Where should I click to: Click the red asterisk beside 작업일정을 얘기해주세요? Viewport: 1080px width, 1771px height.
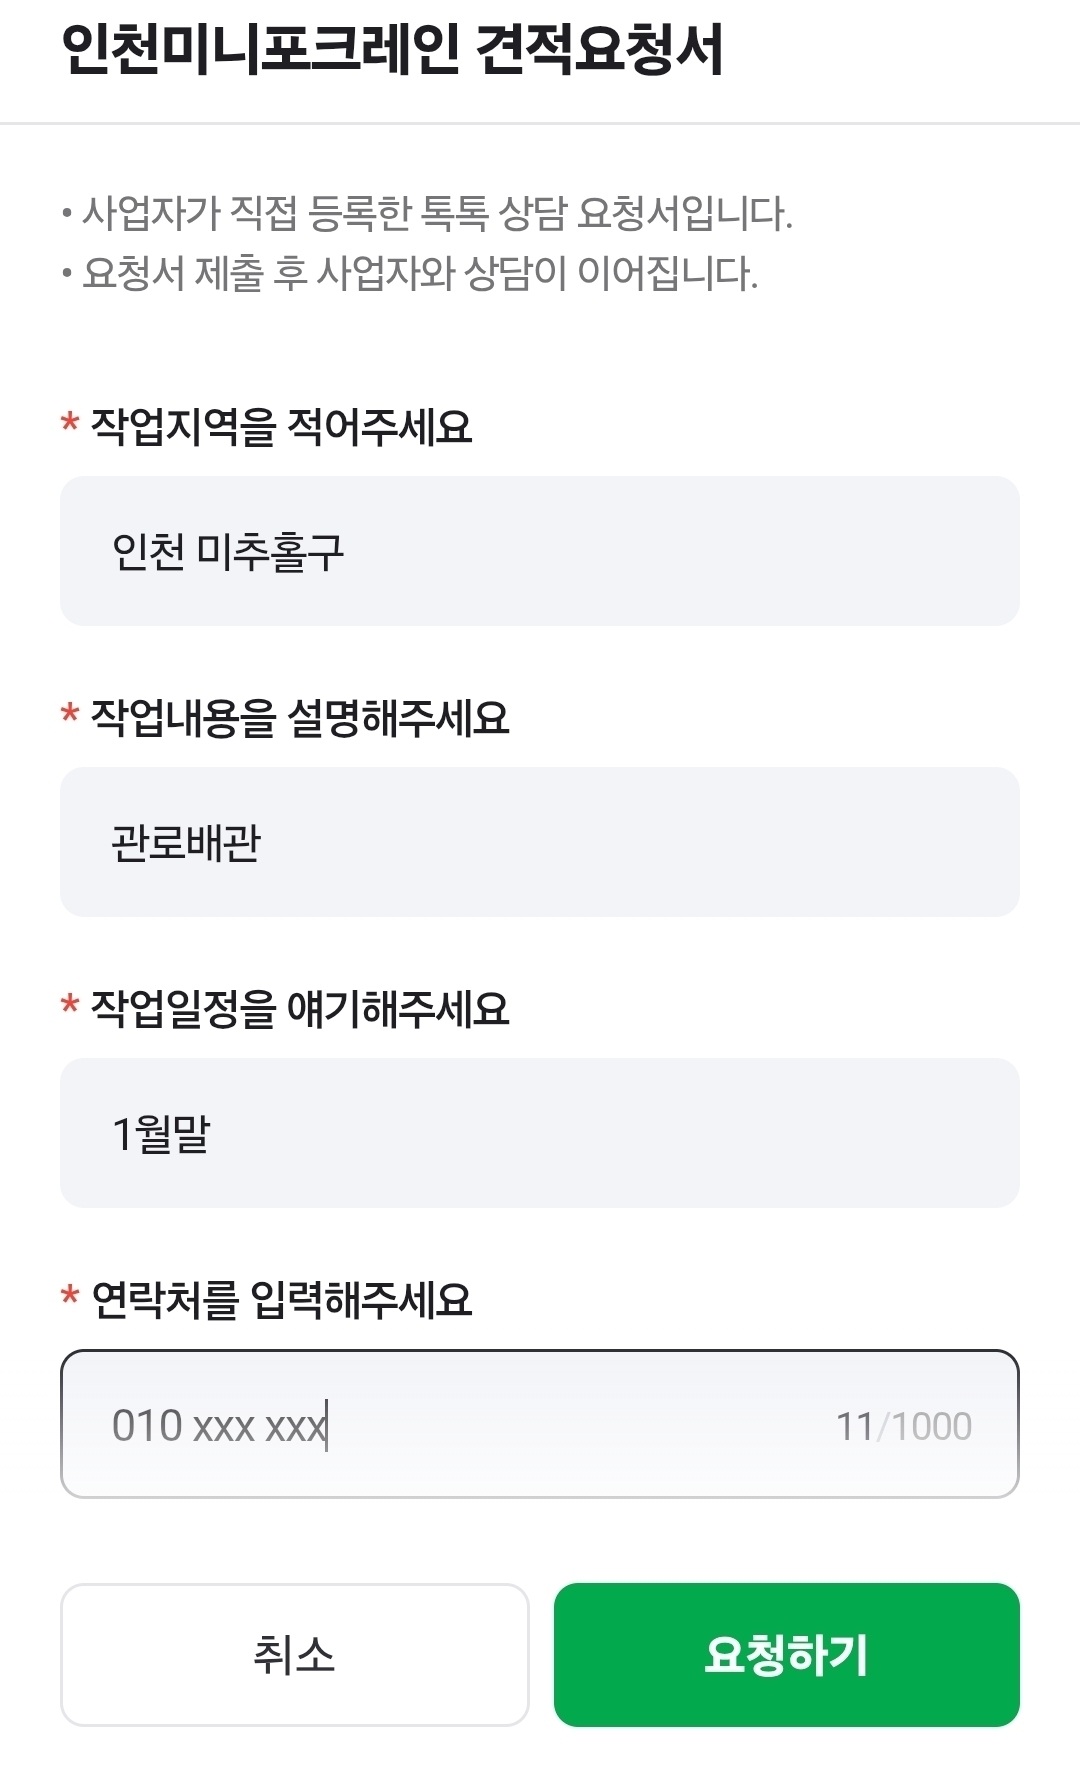click(x=69, y=1004)
